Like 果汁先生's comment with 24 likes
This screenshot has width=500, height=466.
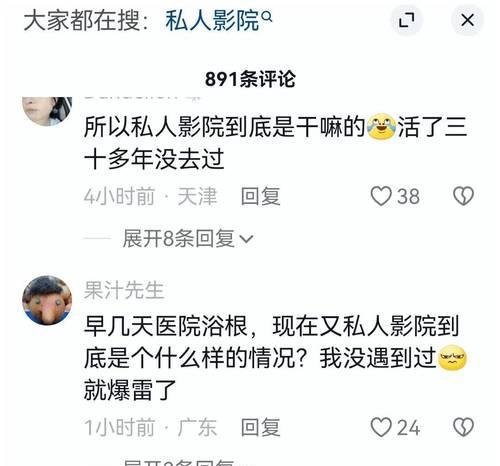(381, 427)
